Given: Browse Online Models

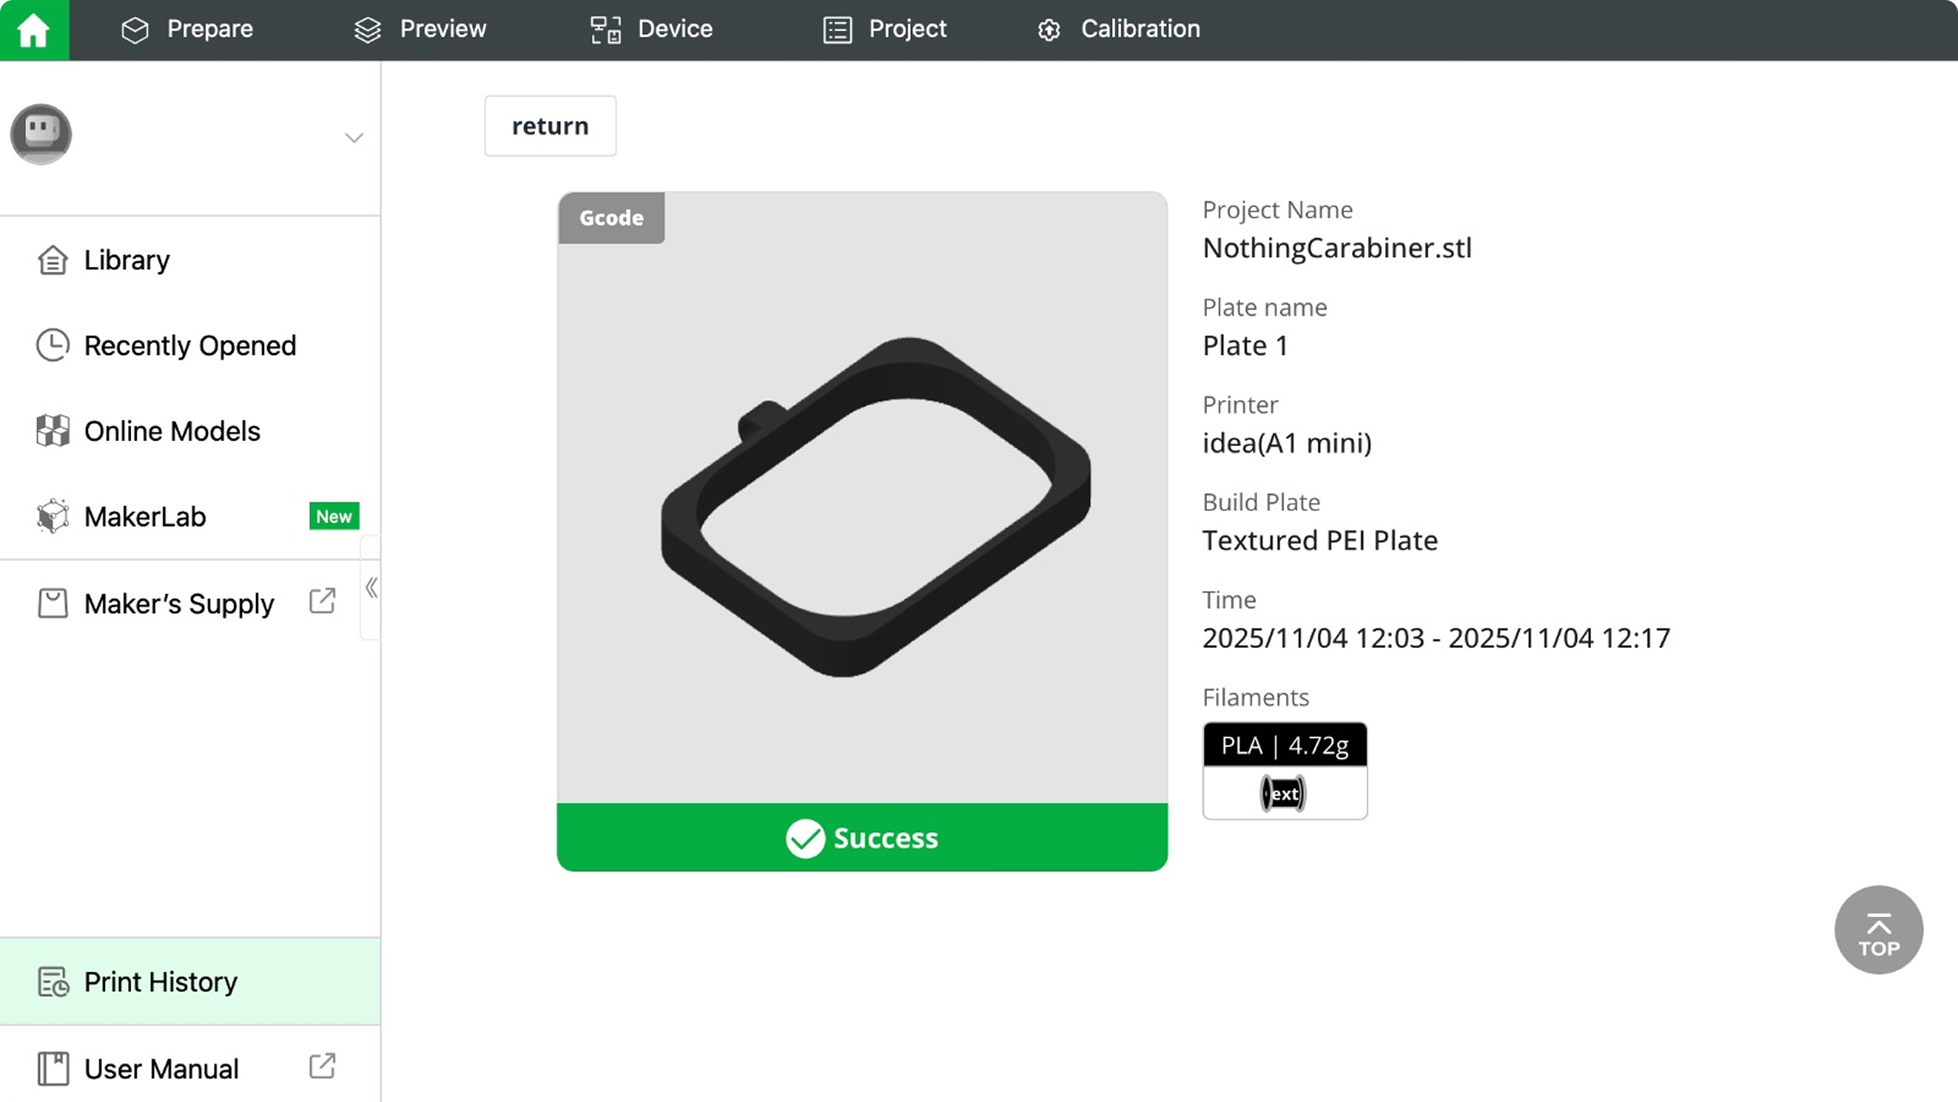Looking at the screenshot, I should pos(171,431).
